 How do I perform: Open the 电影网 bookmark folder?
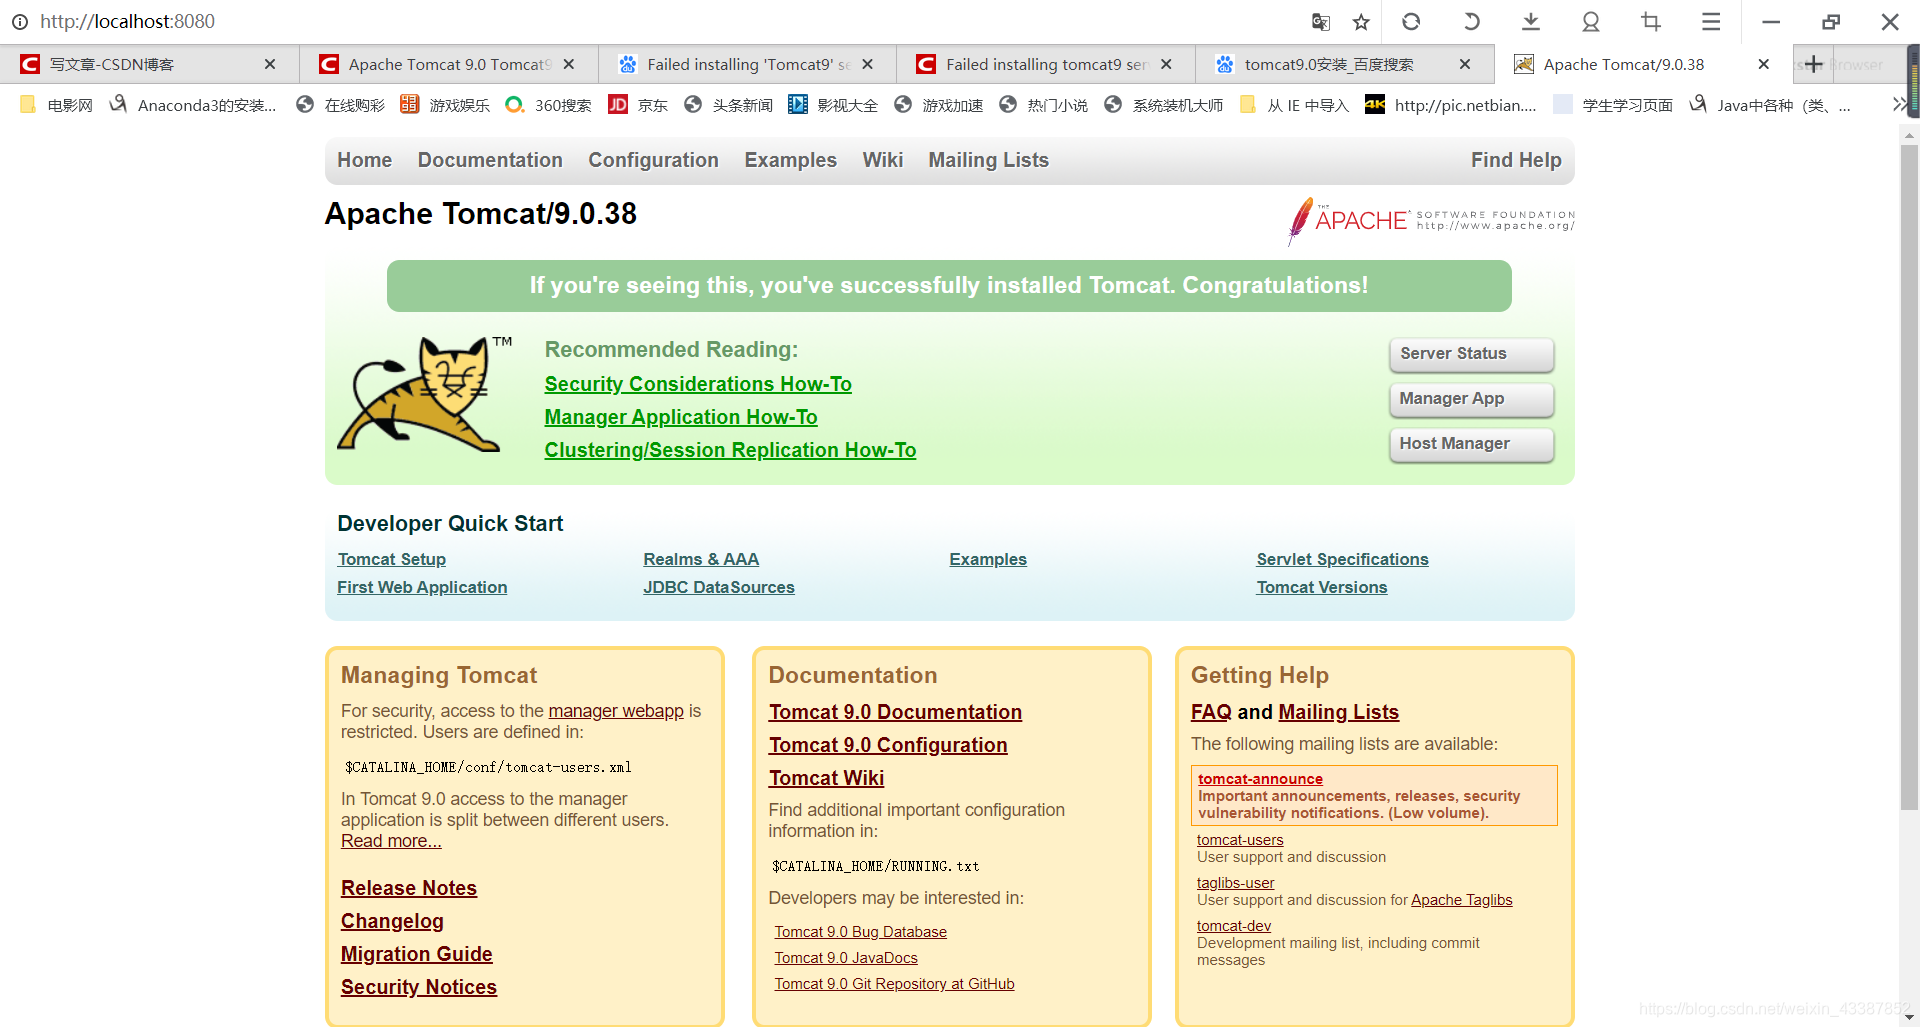pos(56,105)
